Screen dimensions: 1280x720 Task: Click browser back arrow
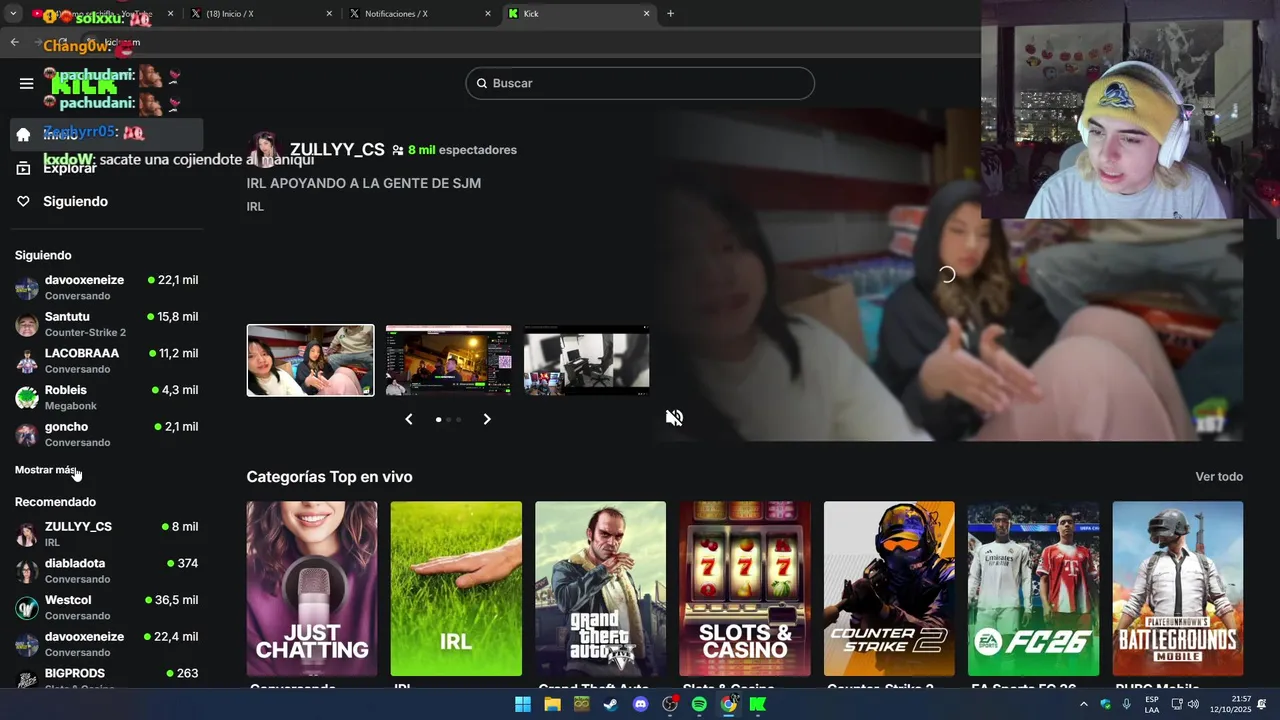click(15, 43)
